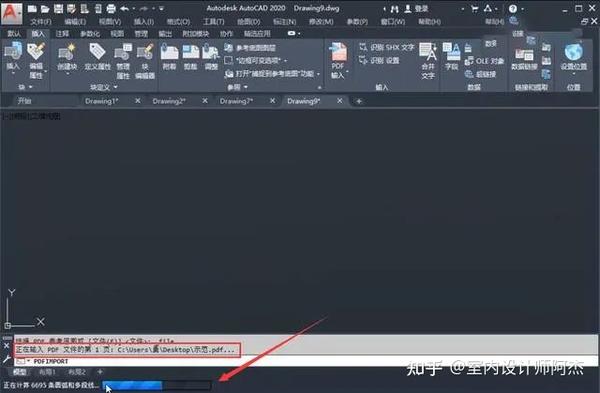Click the Autodesk App Store cart icon

point(474,8)
